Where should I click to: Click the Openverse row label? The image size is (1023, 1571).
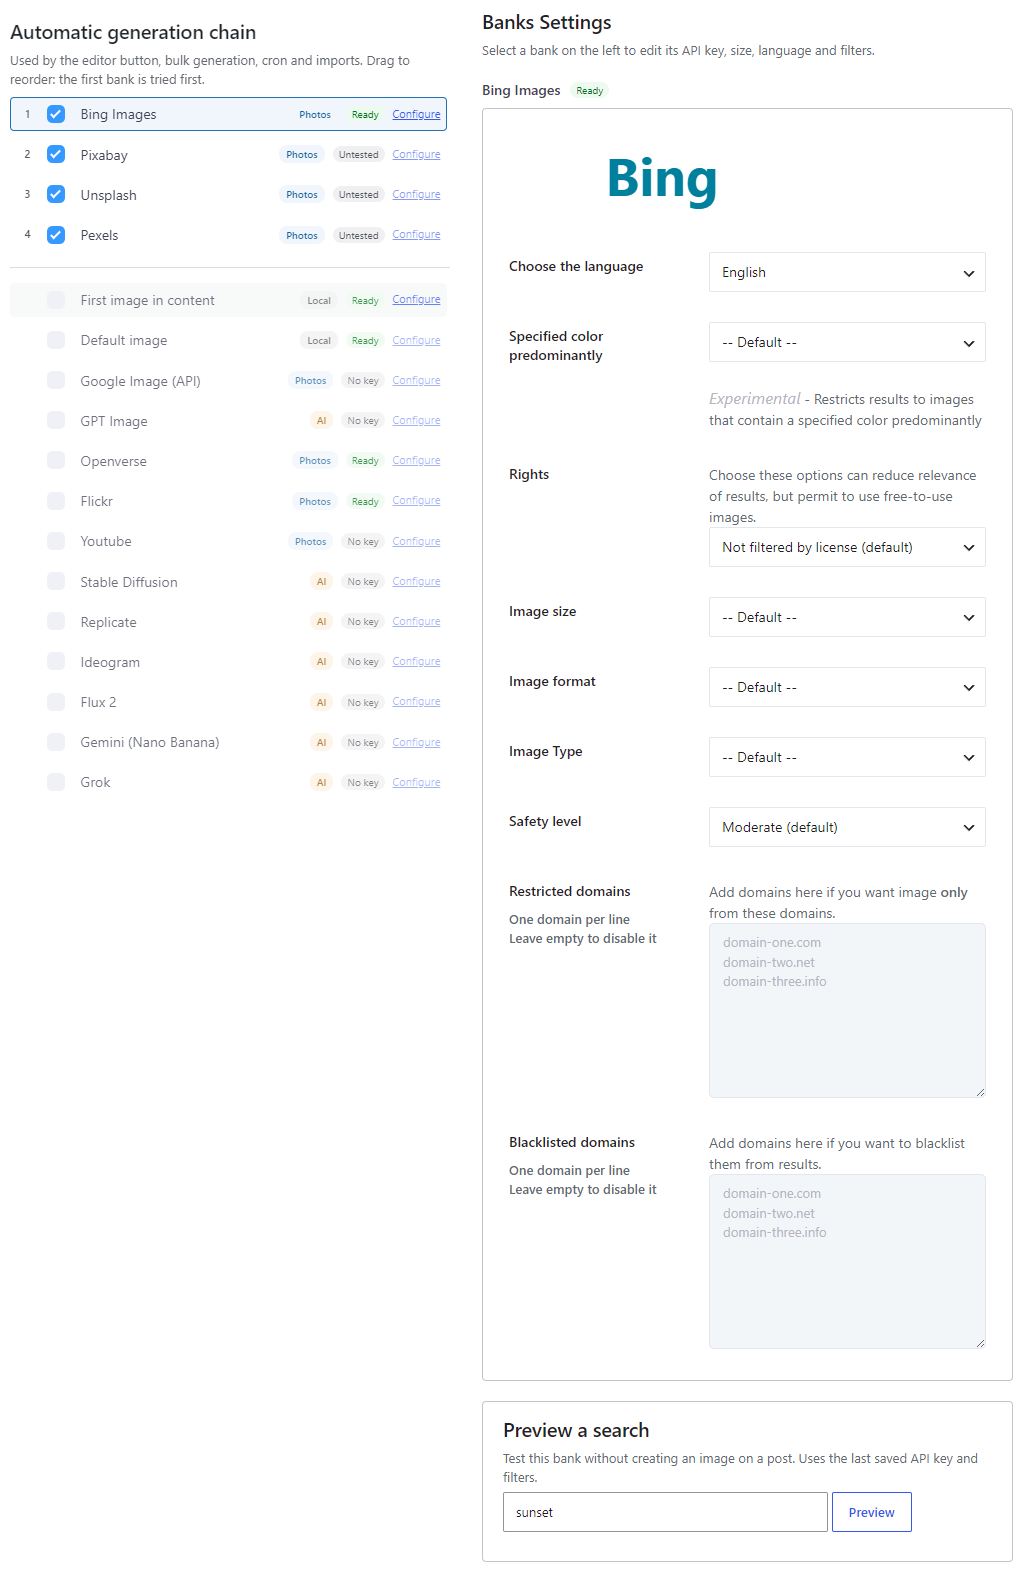114,461
